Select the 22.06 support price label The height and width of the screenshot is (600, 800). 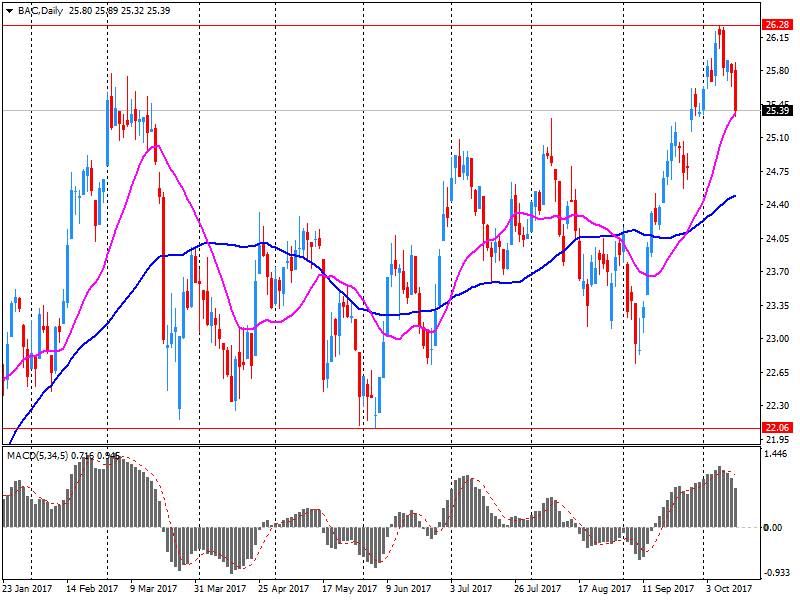[777, 428]
